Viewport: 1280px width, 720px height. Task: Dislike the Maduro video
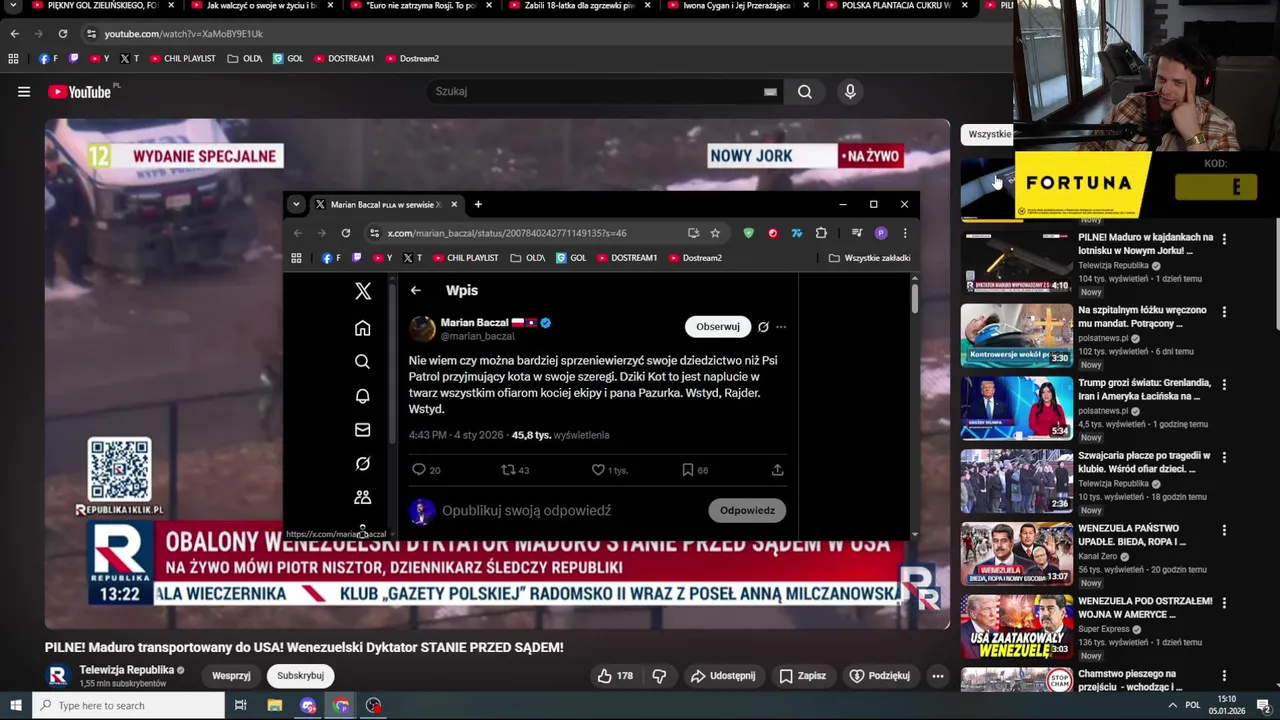(x=659, y=676)
